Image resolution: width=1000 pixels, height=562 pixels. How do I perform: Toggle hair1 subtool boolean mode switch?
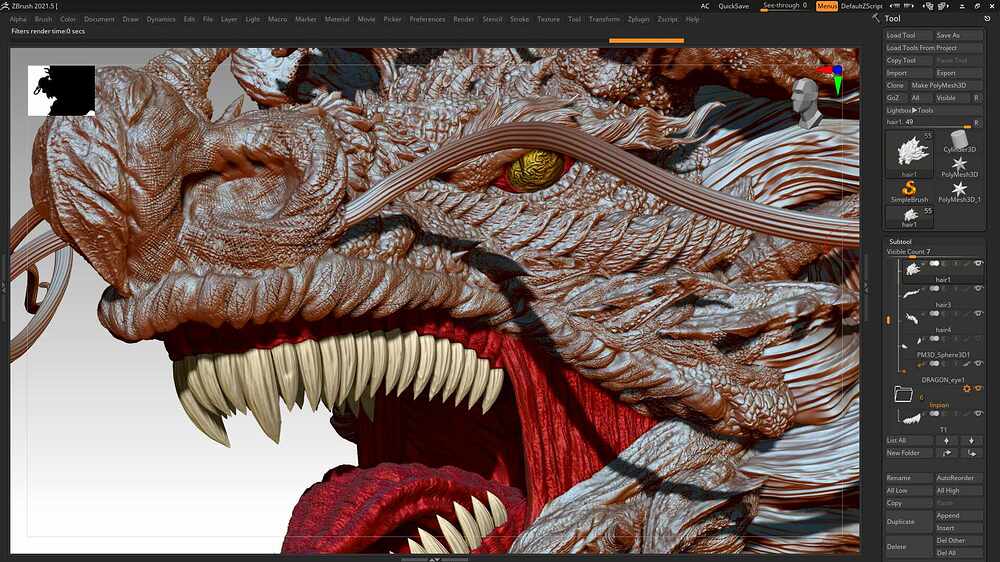pos(934,263)
